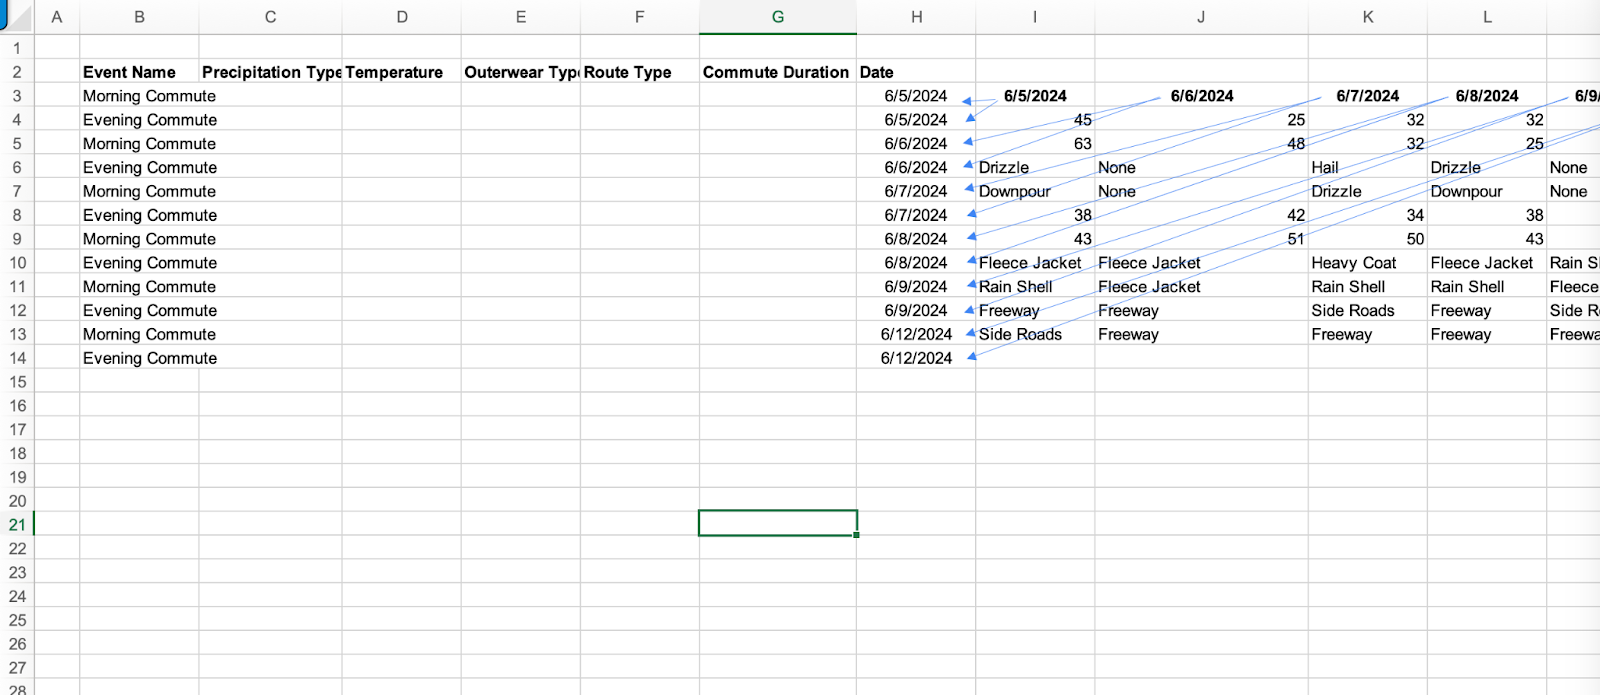Click the cell with value 63
The width and height of the screenshot is (1600, 695).
tap(1034, 144)
